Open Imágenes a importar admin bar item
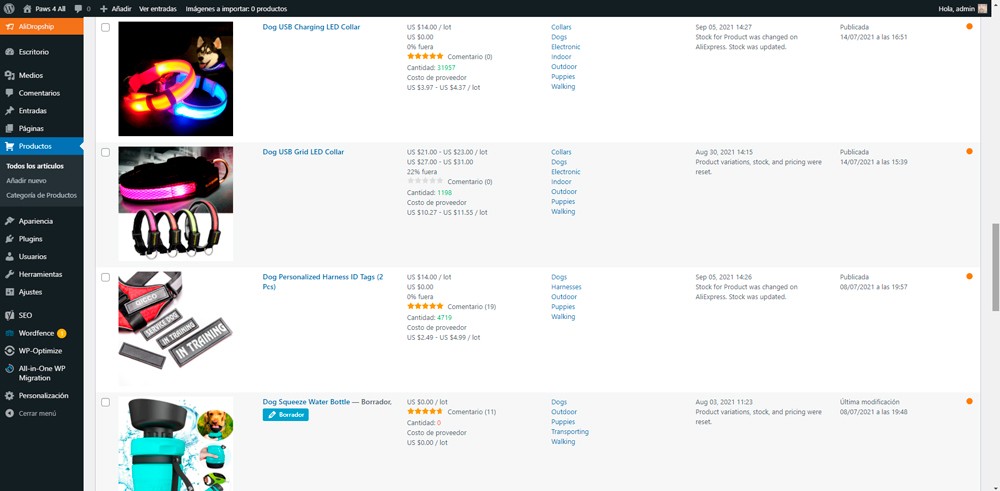The width and height of the screenshot is (1000, 491). 236,9
